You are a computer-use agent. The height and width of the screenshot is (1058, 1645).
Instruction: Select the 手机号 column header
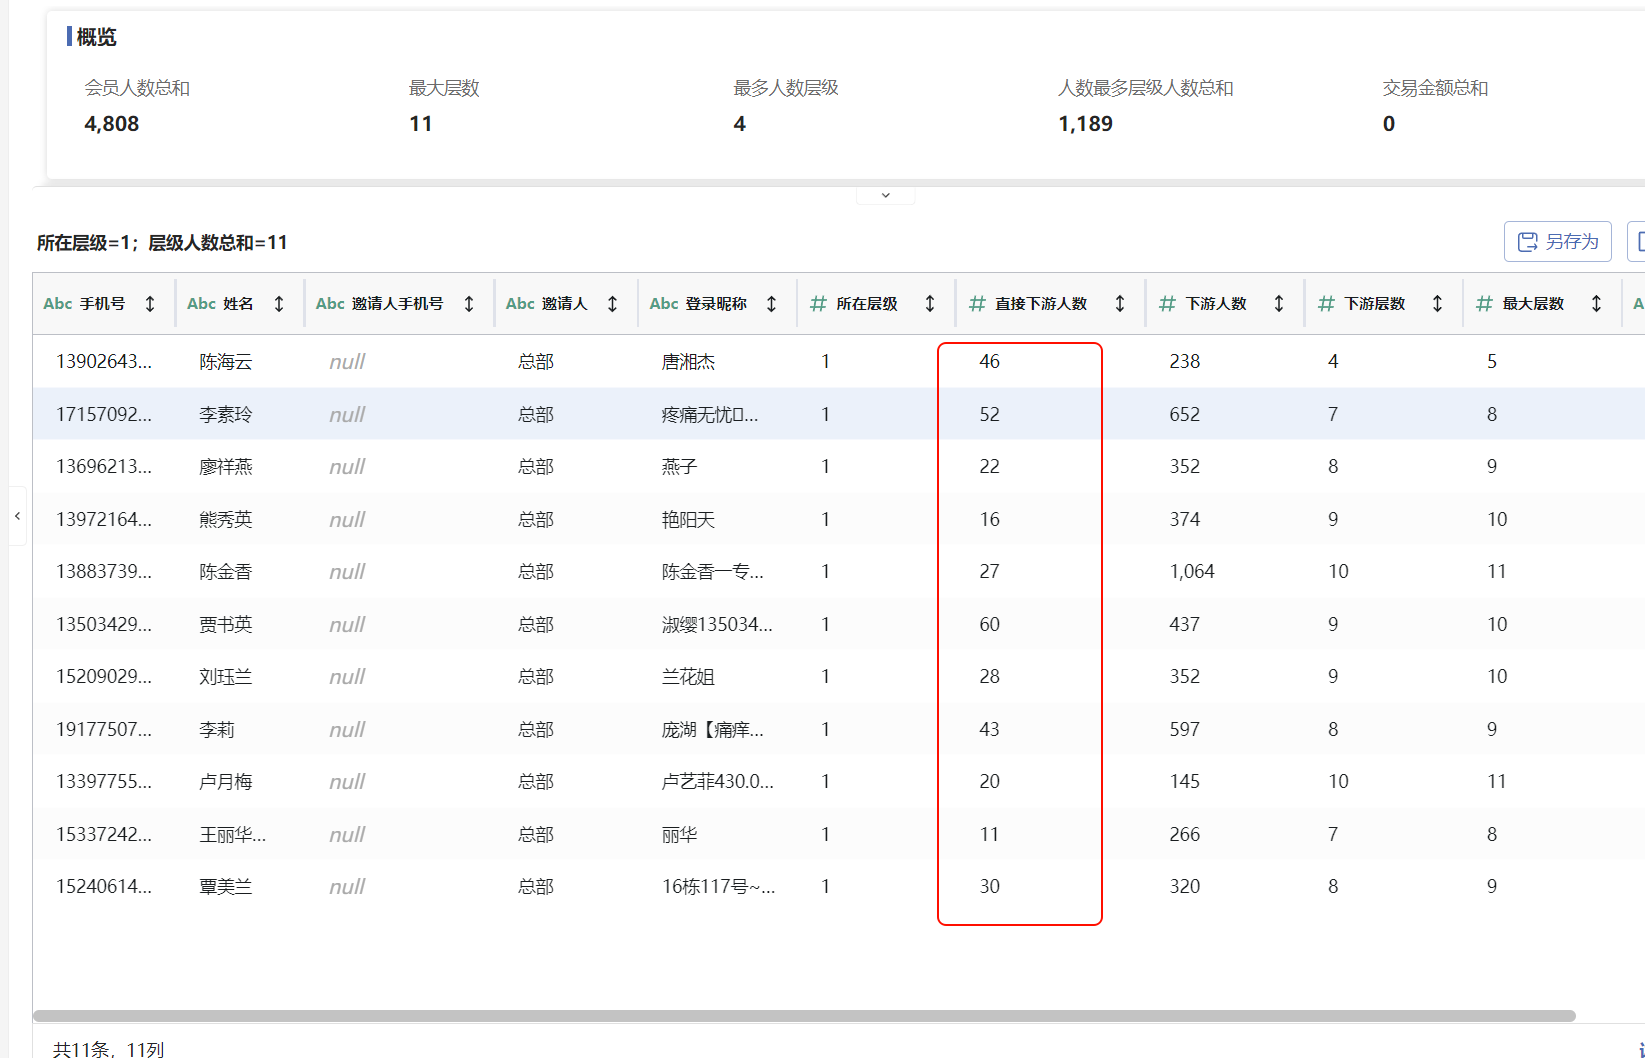(x=103, y=303)
